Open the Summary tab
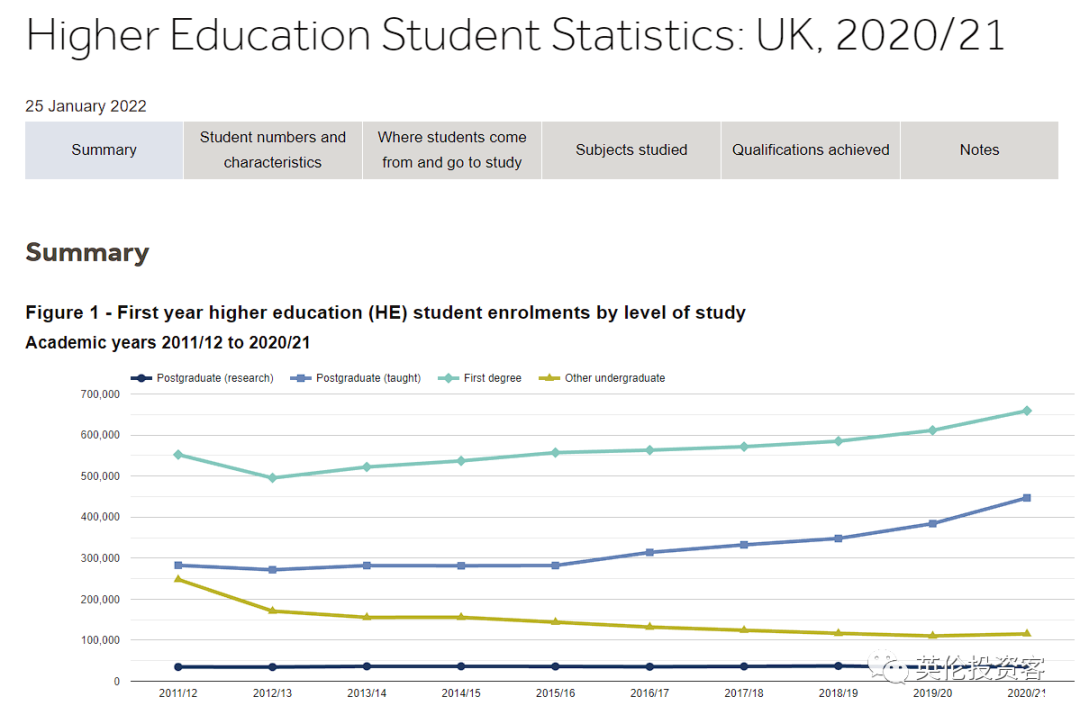This screenshot has height=715, width=1080. (x=104, y=150)
